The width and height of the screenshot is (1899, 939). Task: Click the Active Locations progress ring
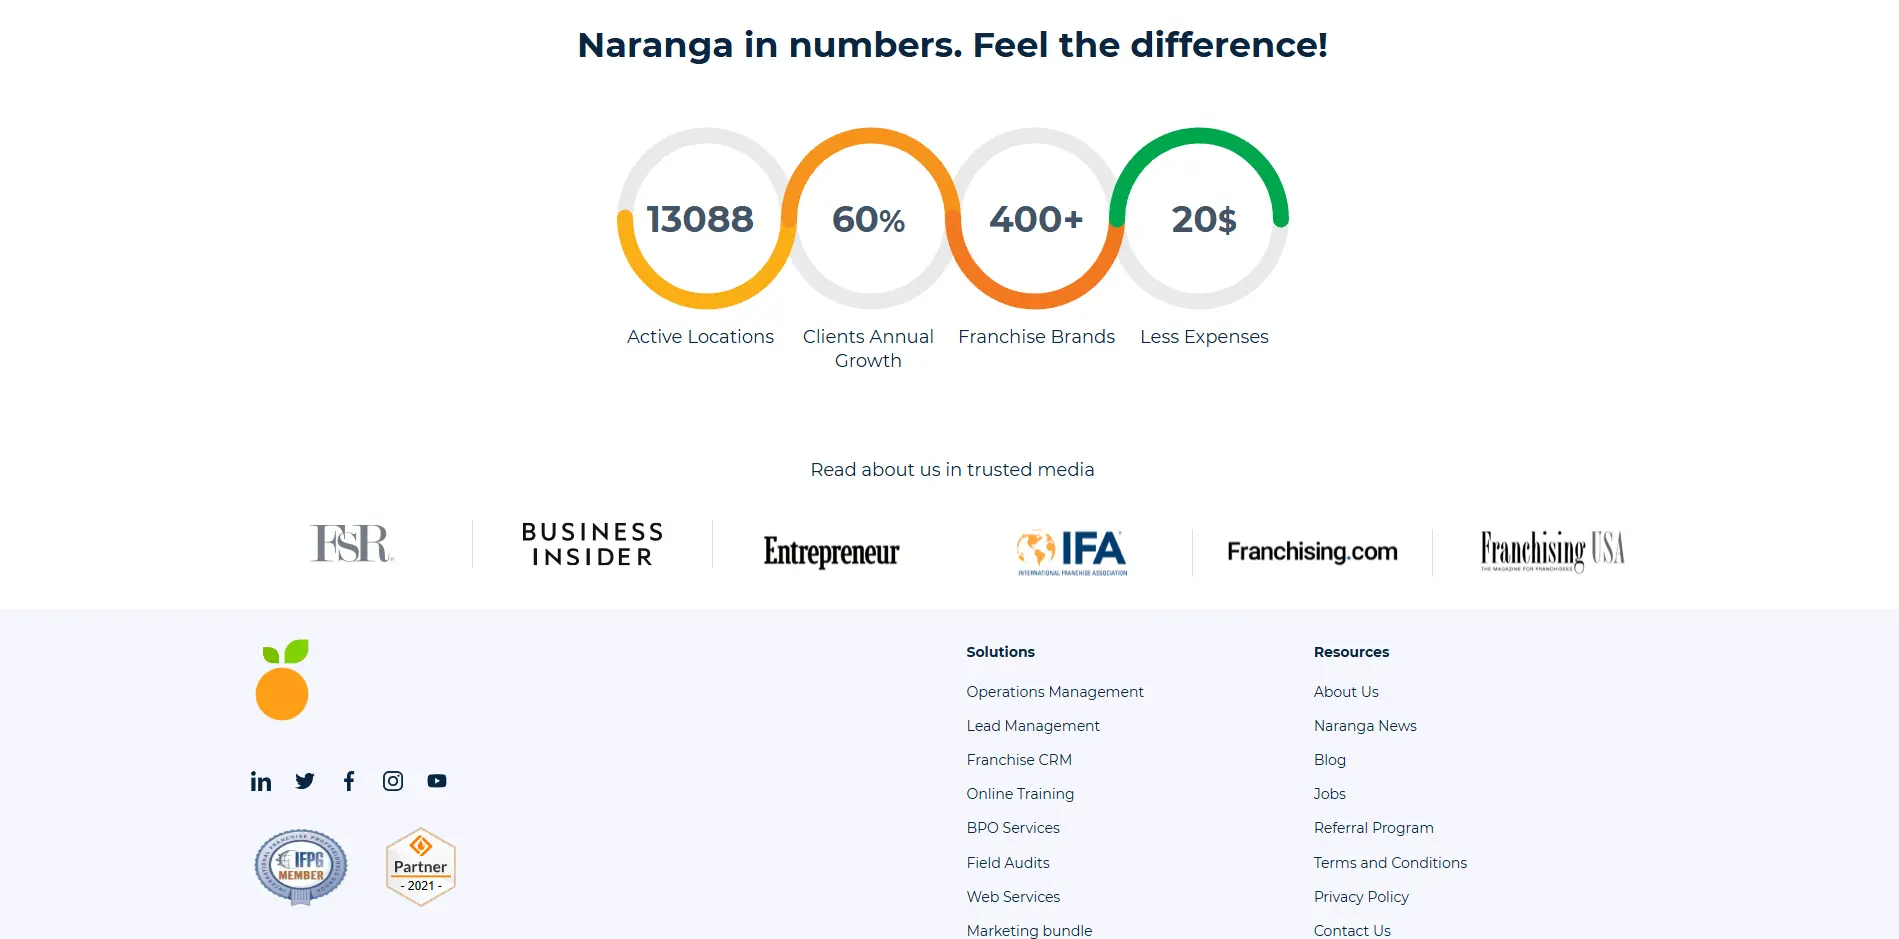point(700,219)
